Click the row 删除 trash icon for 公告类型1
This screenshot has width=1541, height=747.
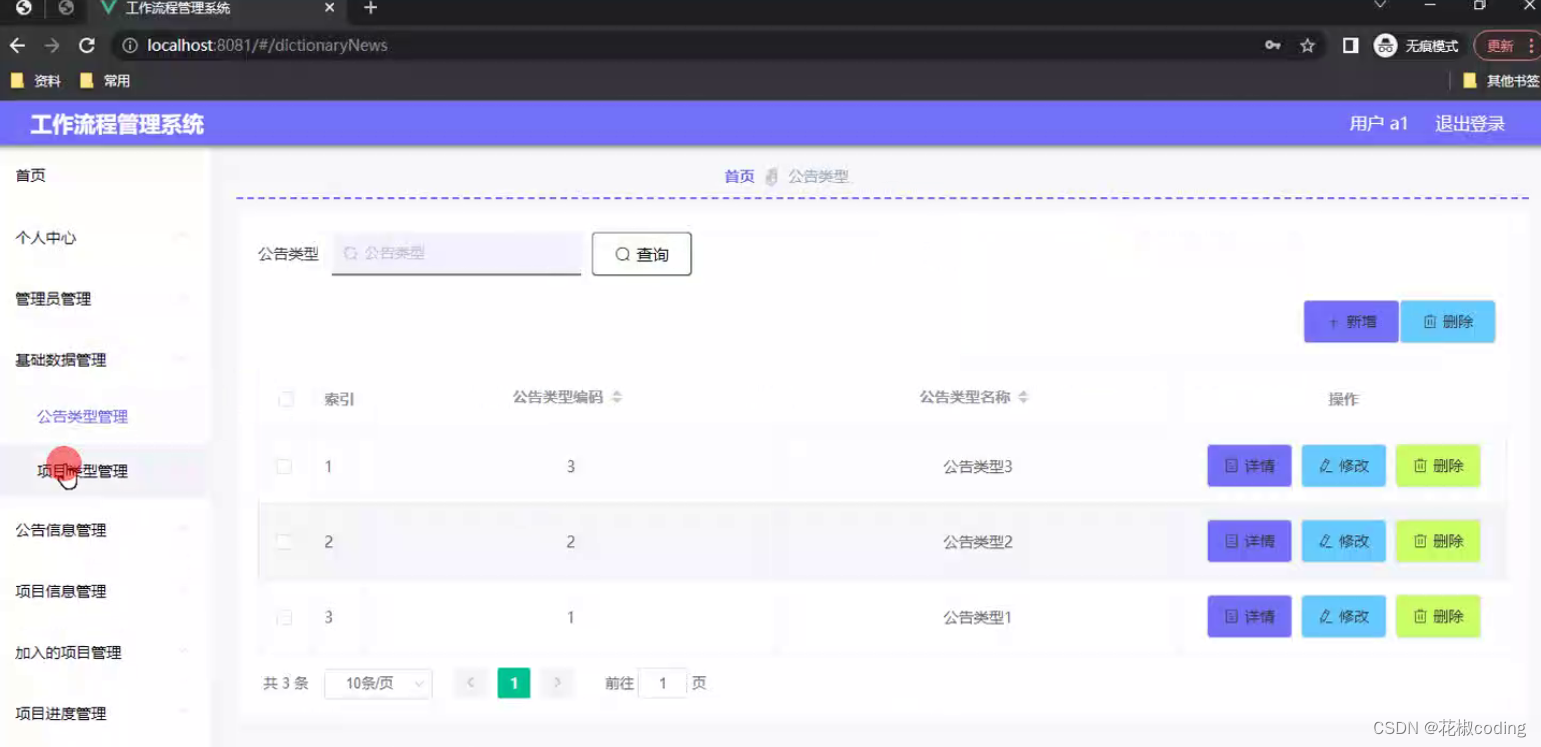1421,616
